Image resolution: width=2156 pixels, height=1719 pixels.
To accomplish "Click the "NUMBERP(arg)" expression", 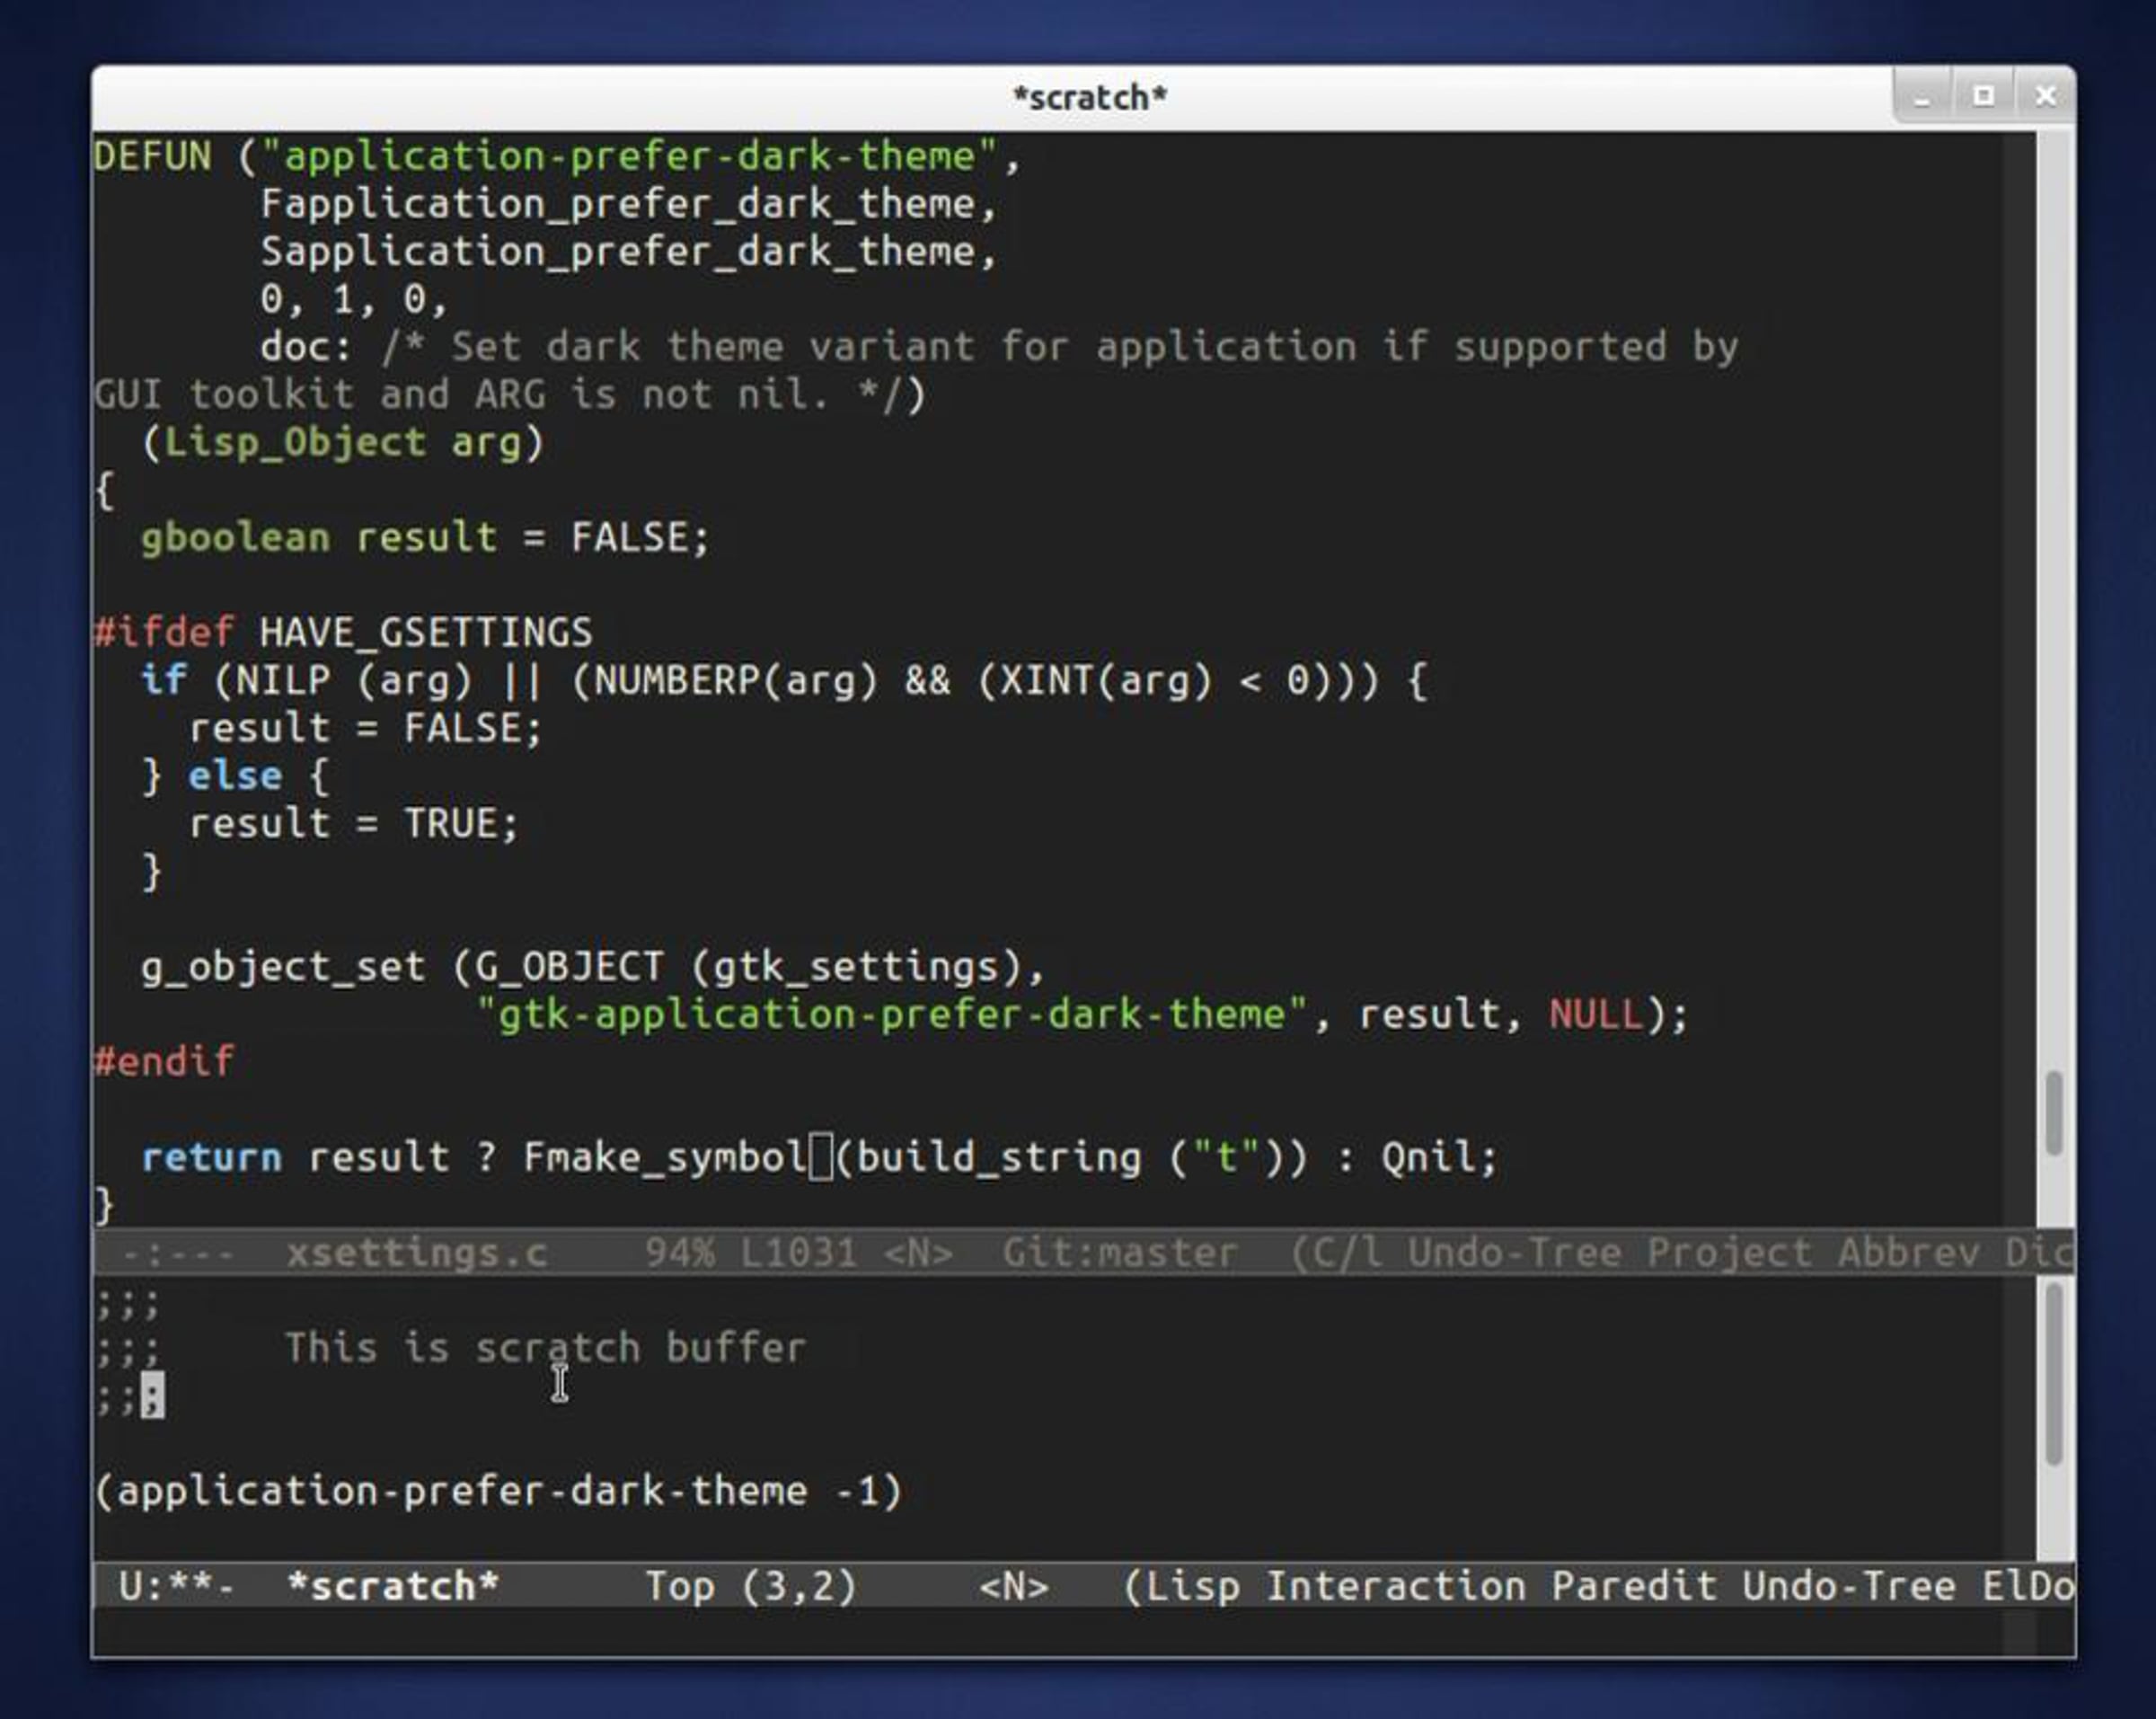I will (736, 681).
